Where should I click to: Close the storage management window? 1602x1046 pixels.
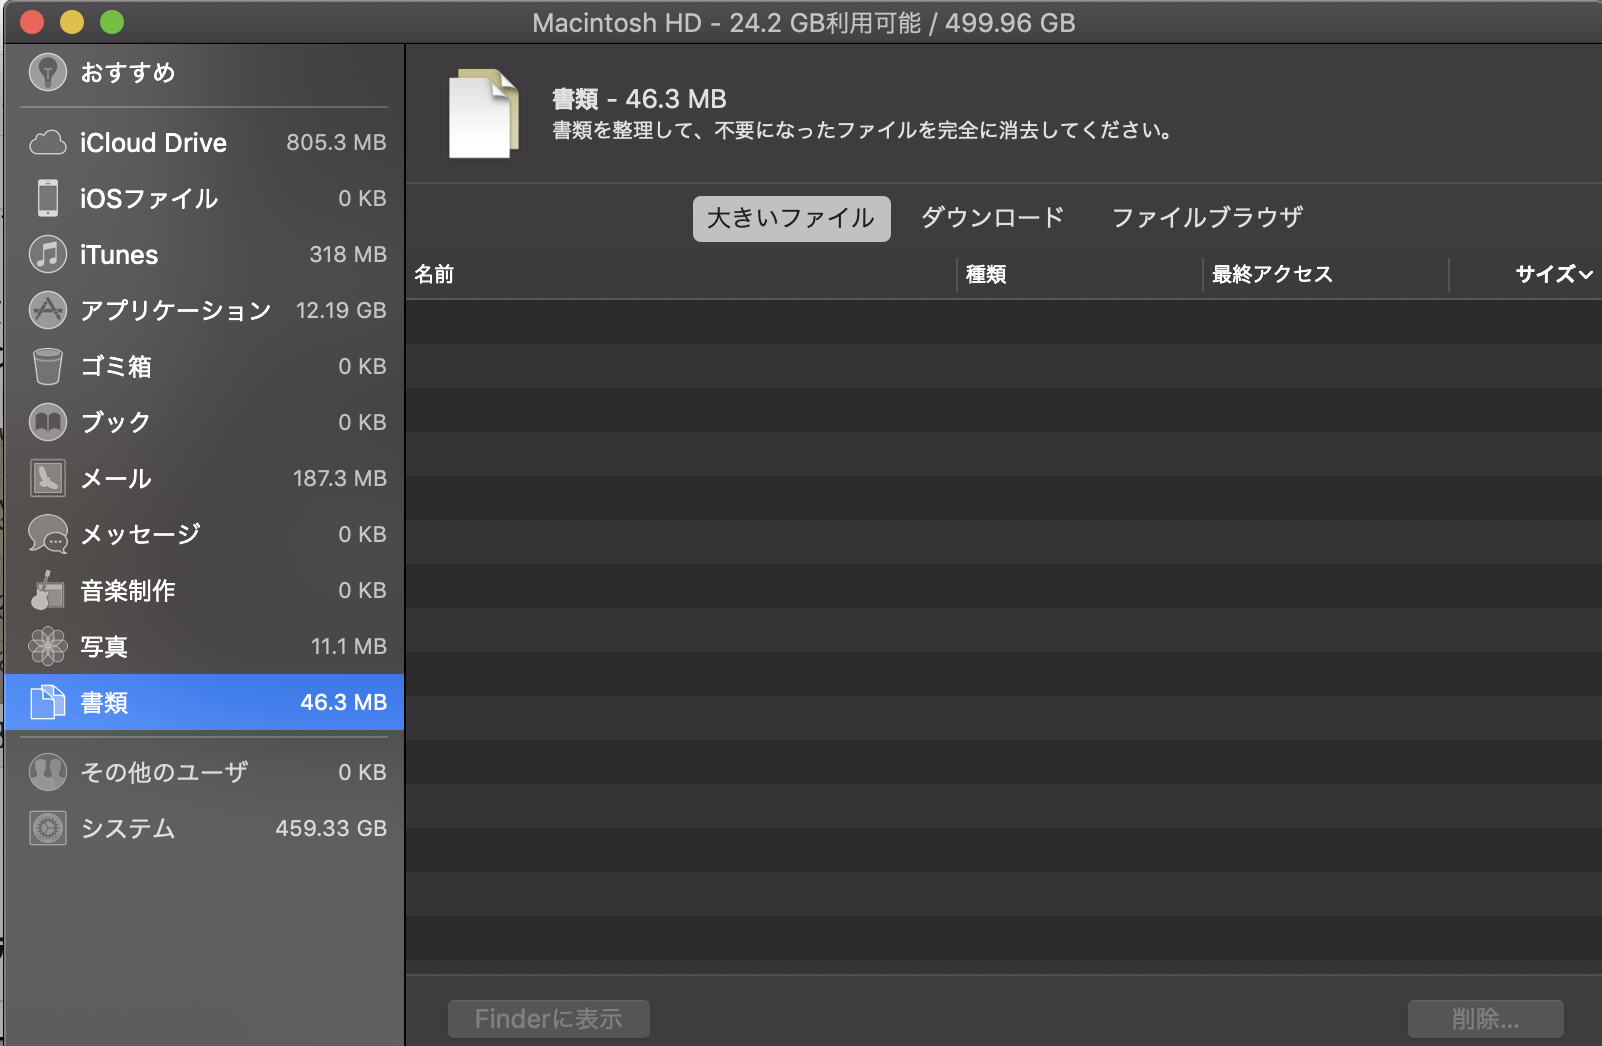click(x=32, y=21)
